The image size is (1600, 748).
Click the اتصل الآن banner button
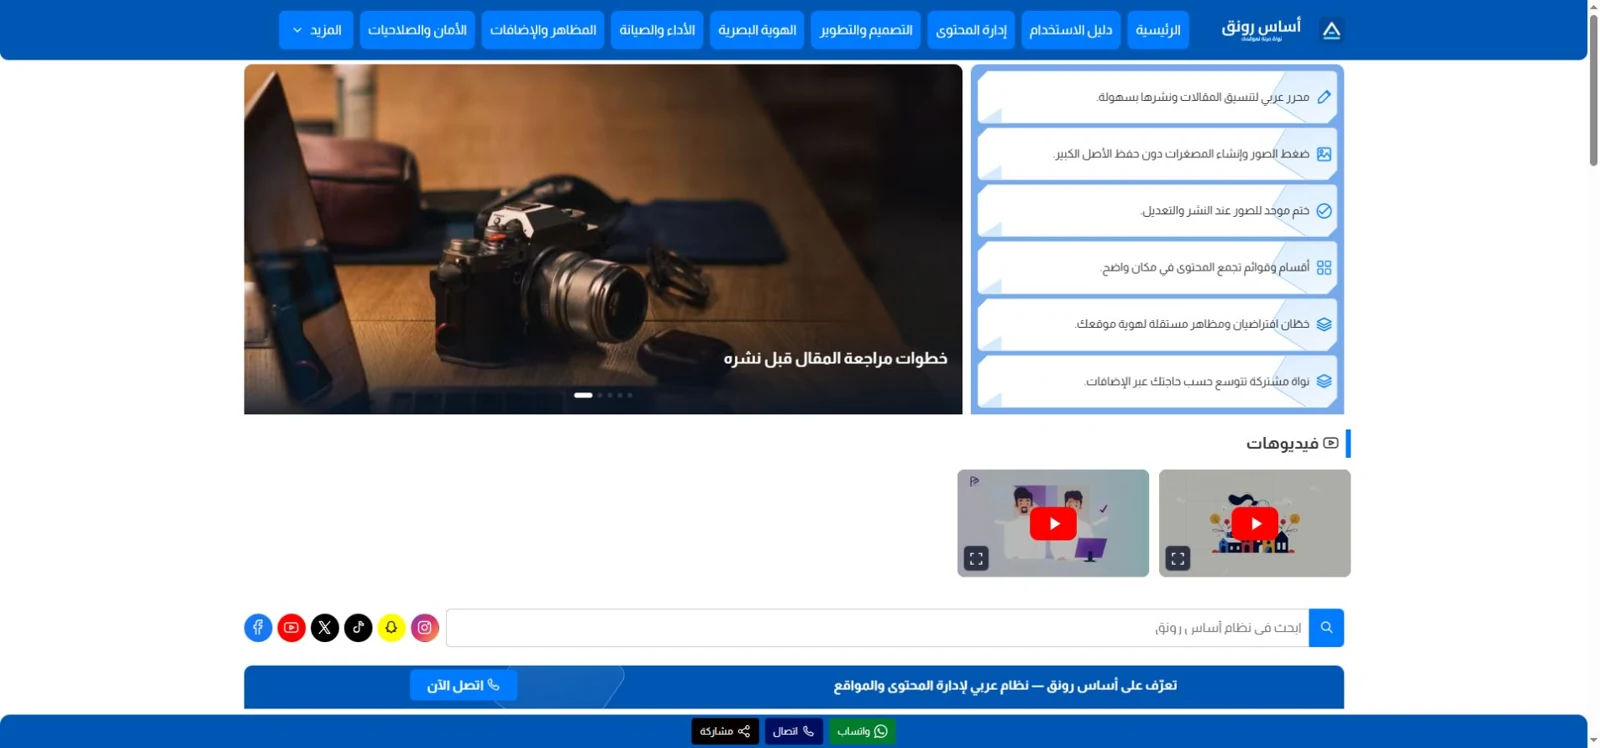pyautogui.click(x=463, y=685)
